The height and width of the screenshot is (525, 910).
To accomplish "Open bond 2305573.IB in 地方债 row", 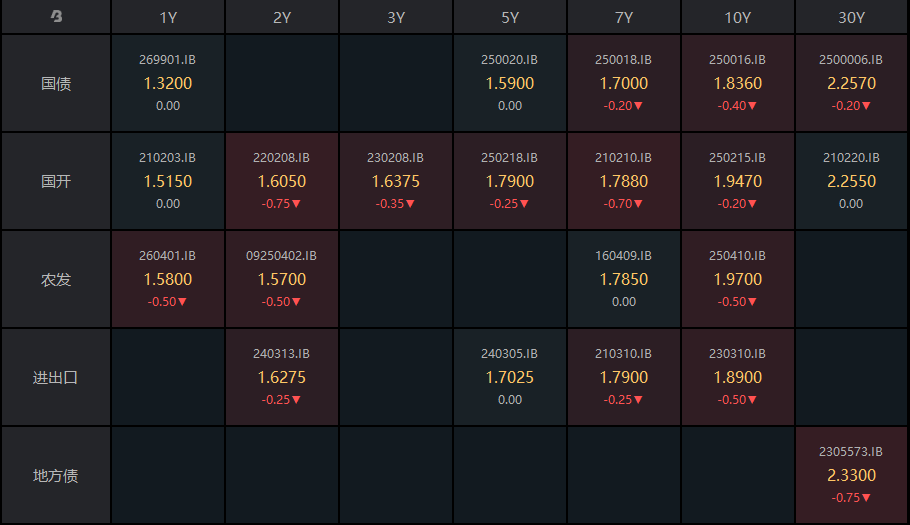I will [x=852, y=450].
